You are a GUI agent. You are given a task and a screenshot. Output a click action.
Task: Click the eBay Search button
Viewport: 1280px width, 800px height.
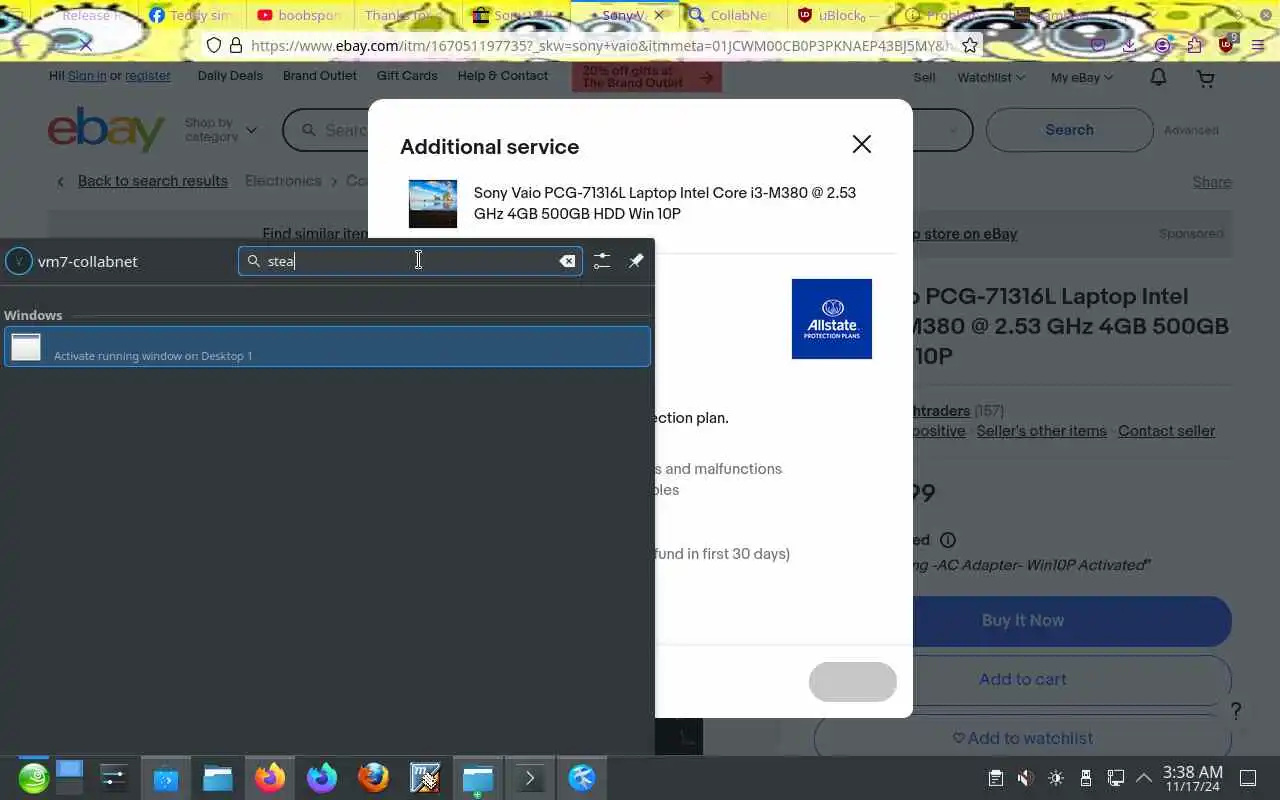coord(1069,130)
